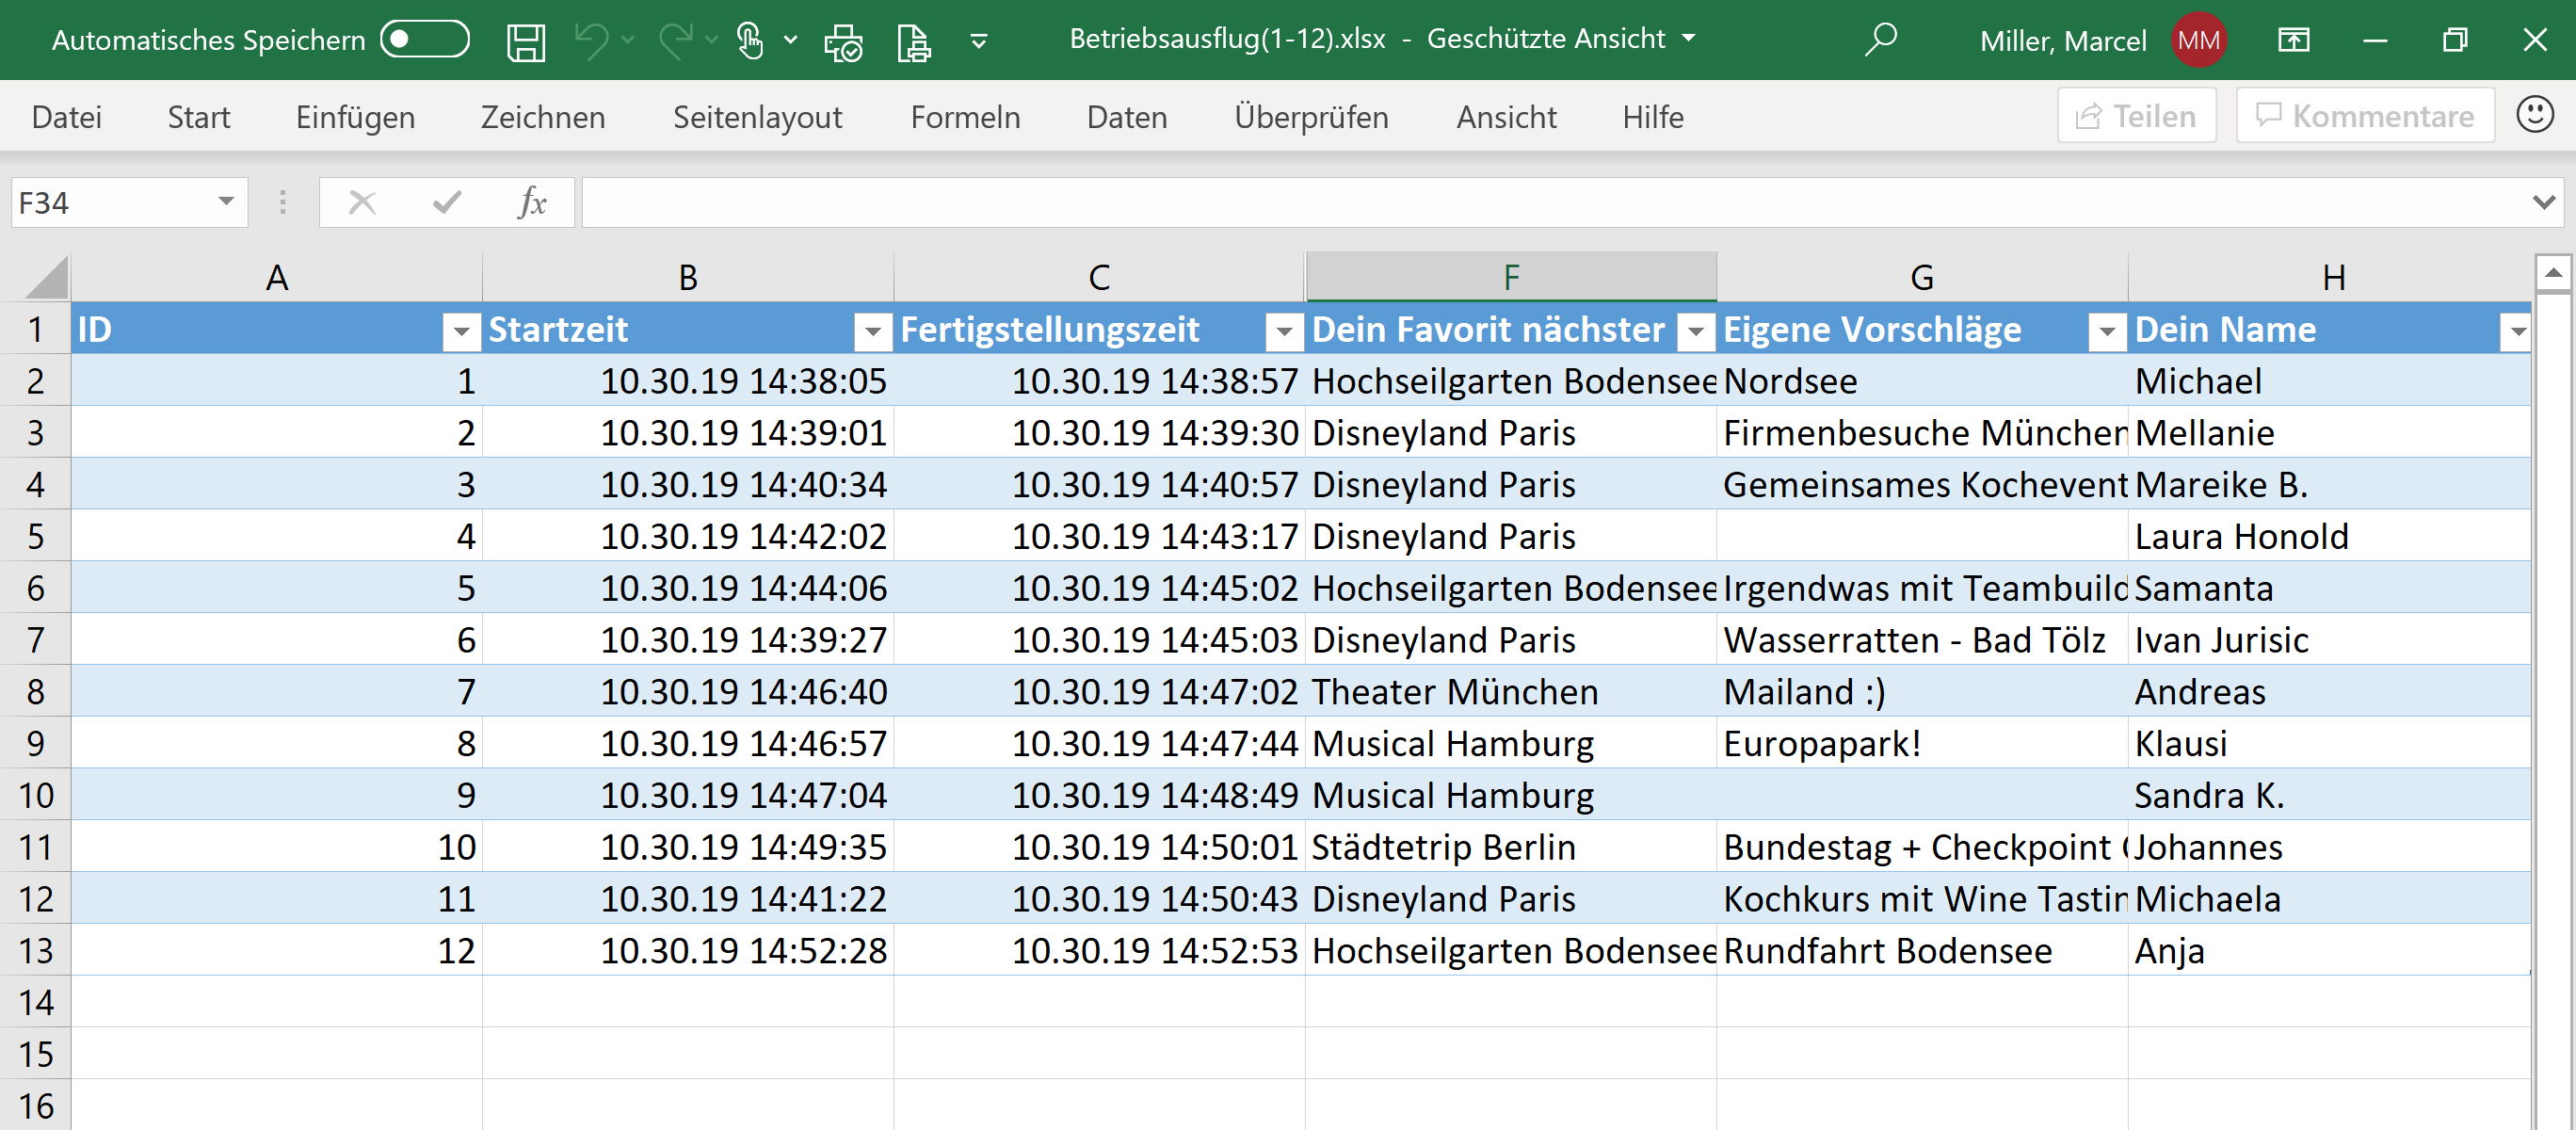The height and width of the screenshot is (1130, 2576).
Task: Switch to the Zeichnen tab
Action: pyautogui.click(x=543, y=117)
